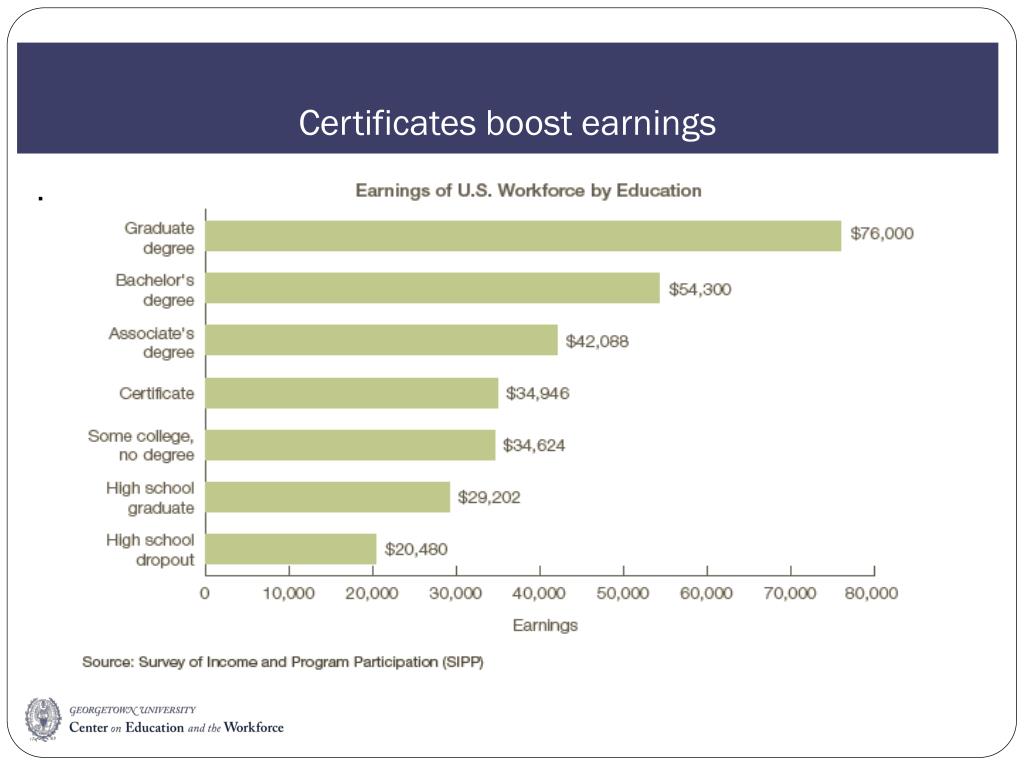Click the 20,000 axis tick label
The width and height of the screenshot is (1024, 768).
(x=372, y=593)
